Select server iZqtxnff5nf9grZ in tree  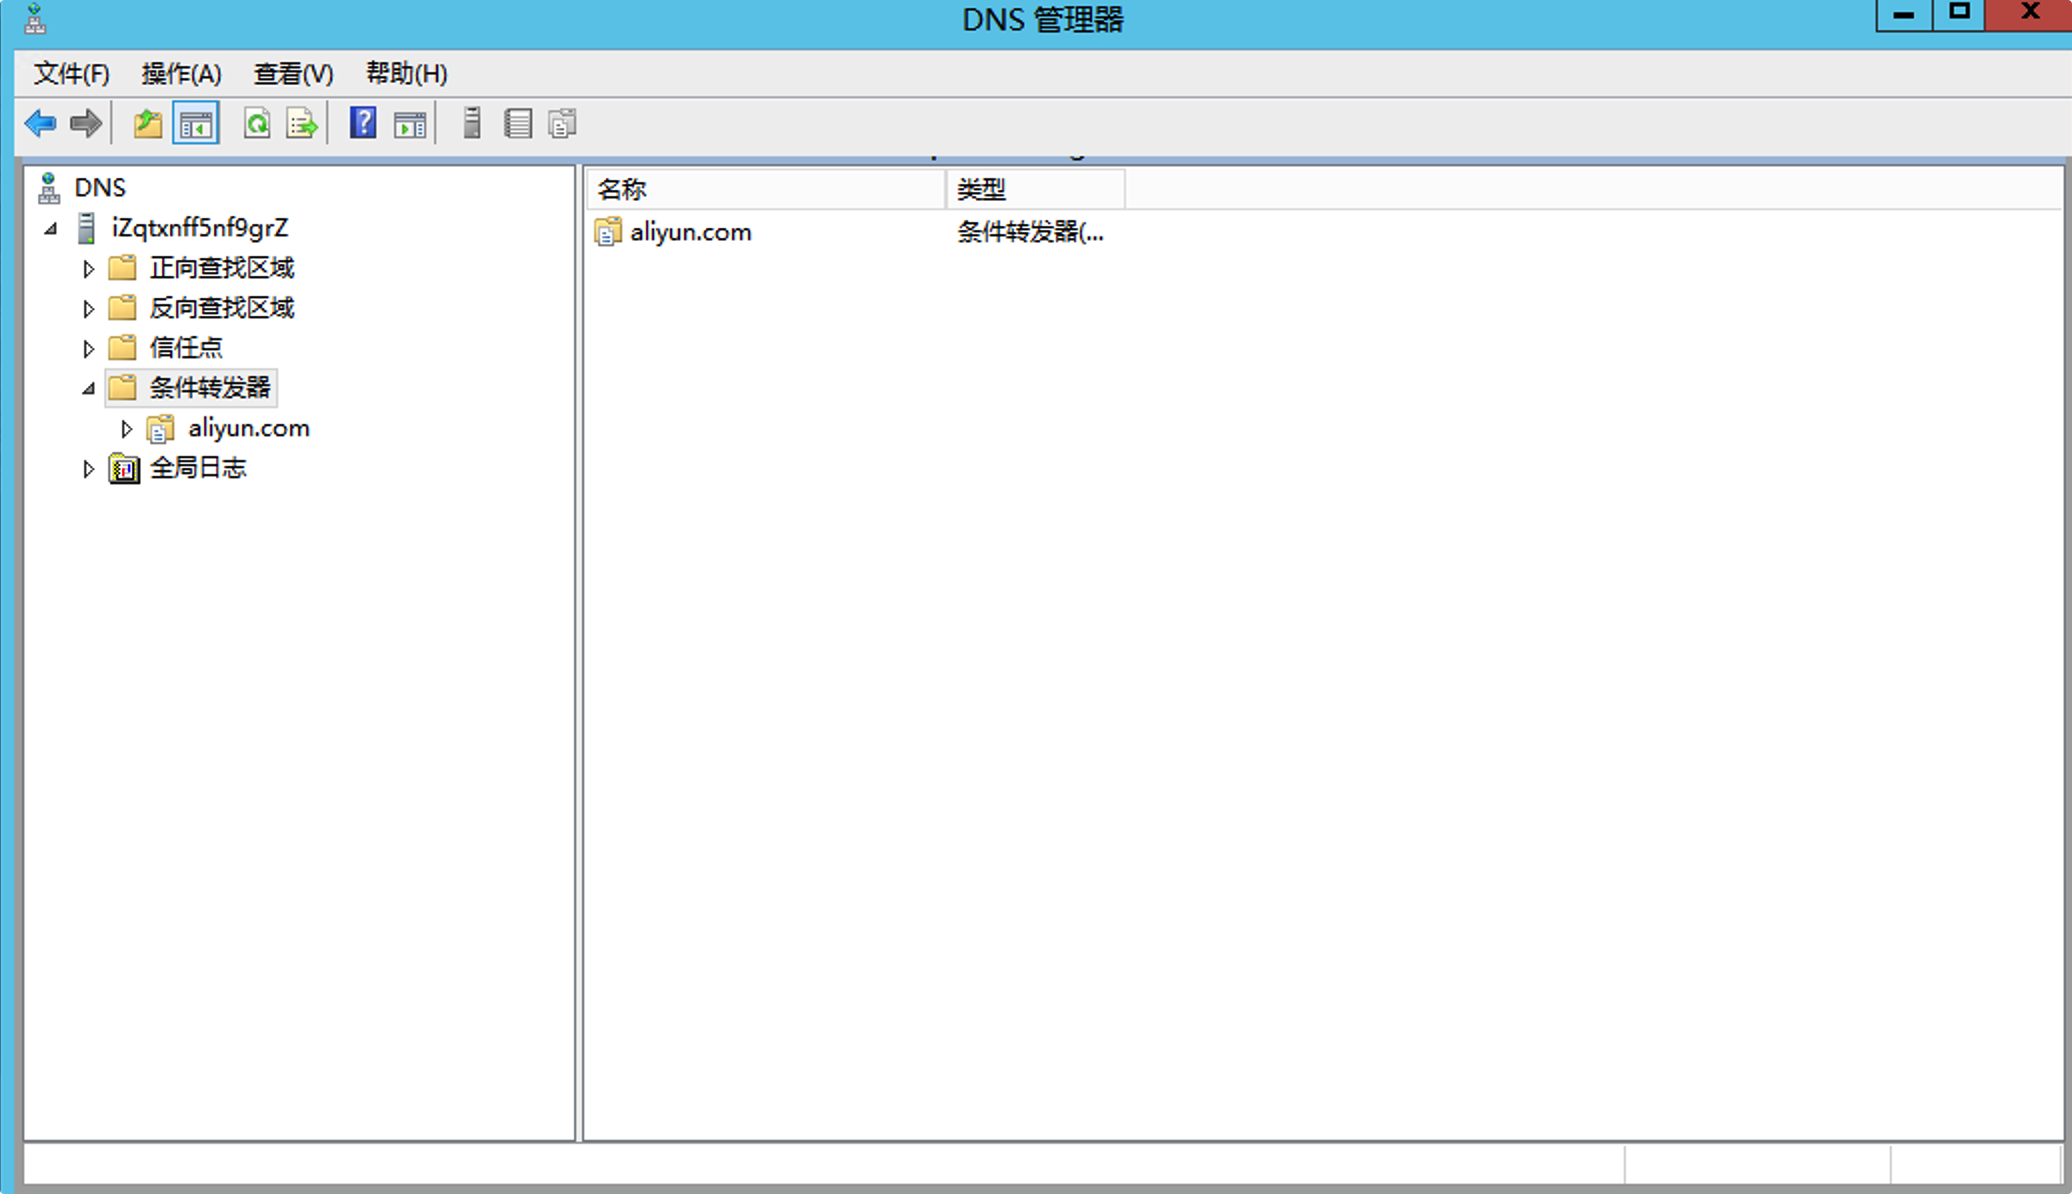(x=199, y=228)
